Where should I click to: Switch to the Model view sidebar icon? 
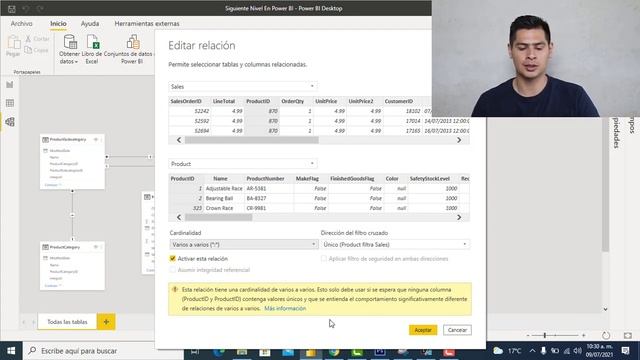[x=10, y=122]
